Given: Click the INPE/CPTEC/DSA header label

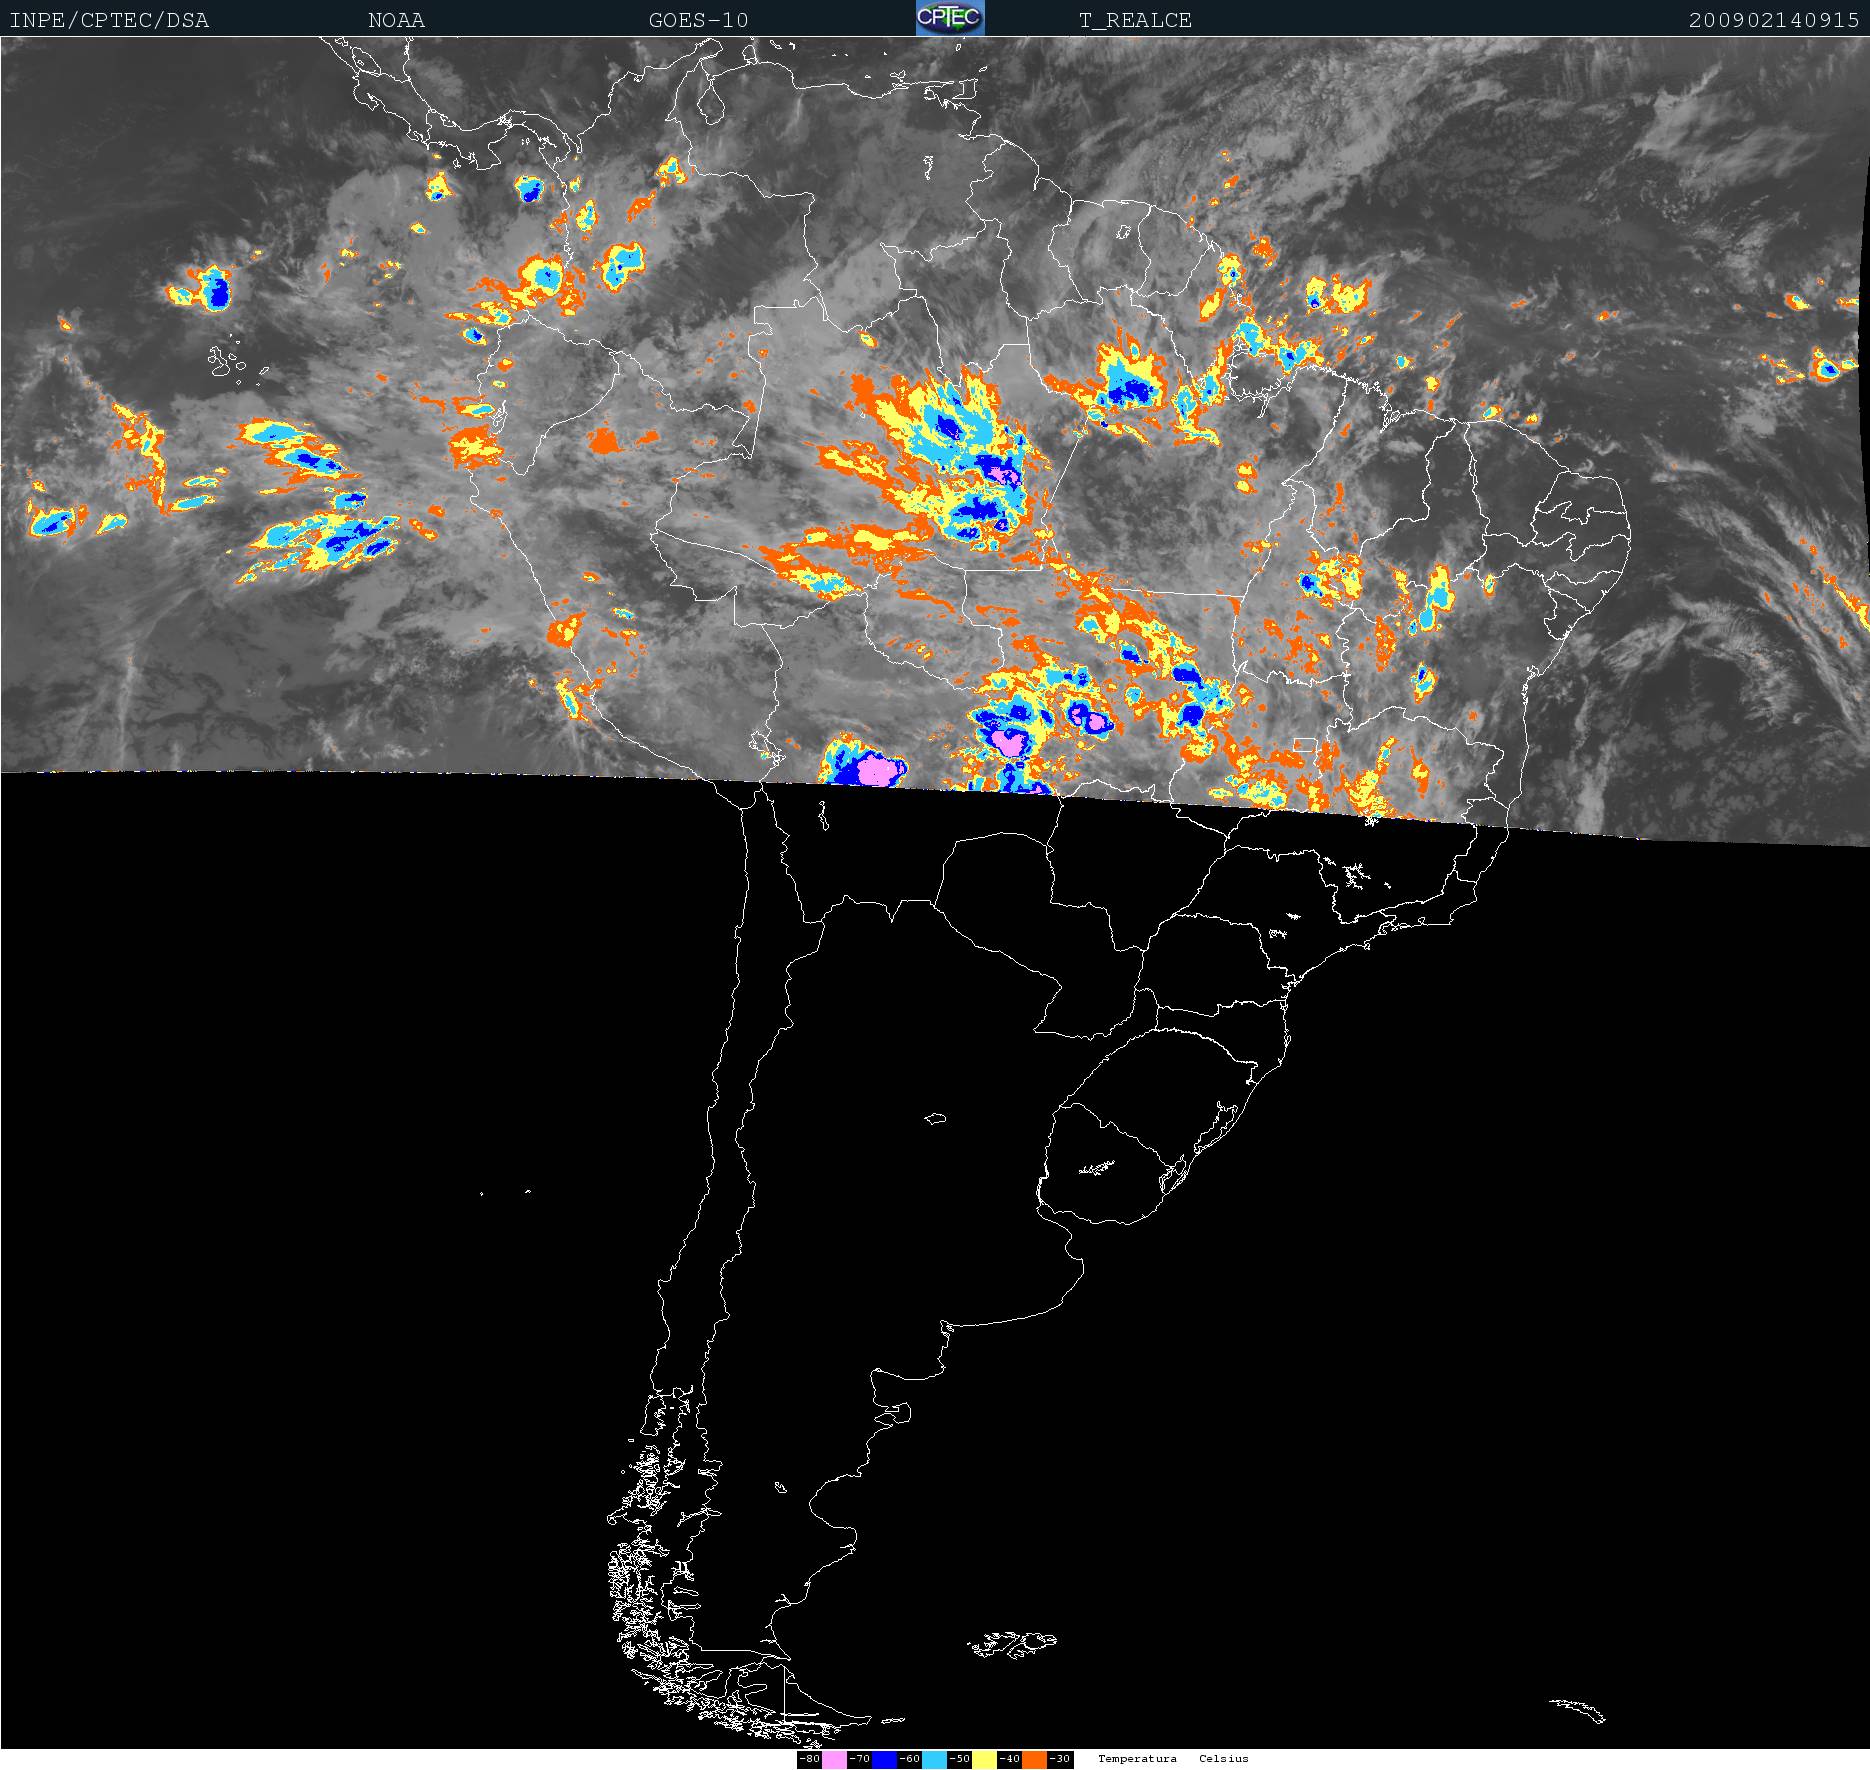Looking at the screenshot, I should [x=109, y=20].
